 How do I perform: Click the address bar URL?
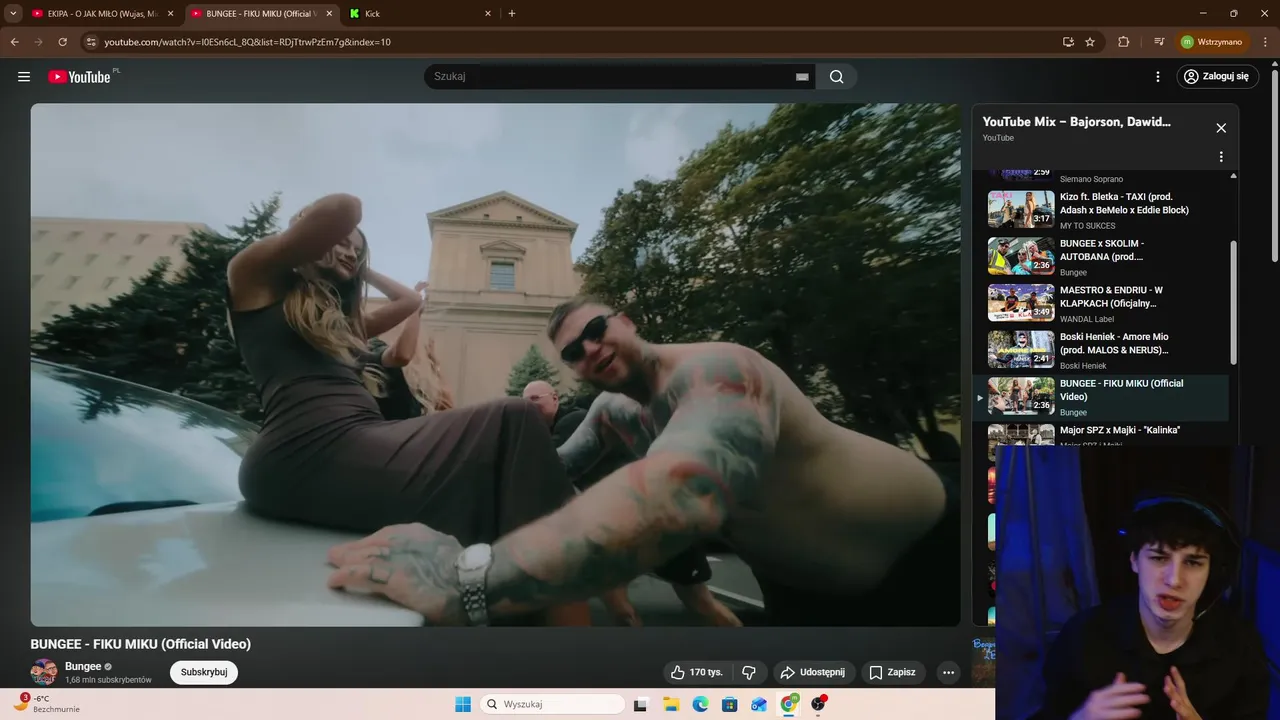pyautogui.click(x=247, y=42)
